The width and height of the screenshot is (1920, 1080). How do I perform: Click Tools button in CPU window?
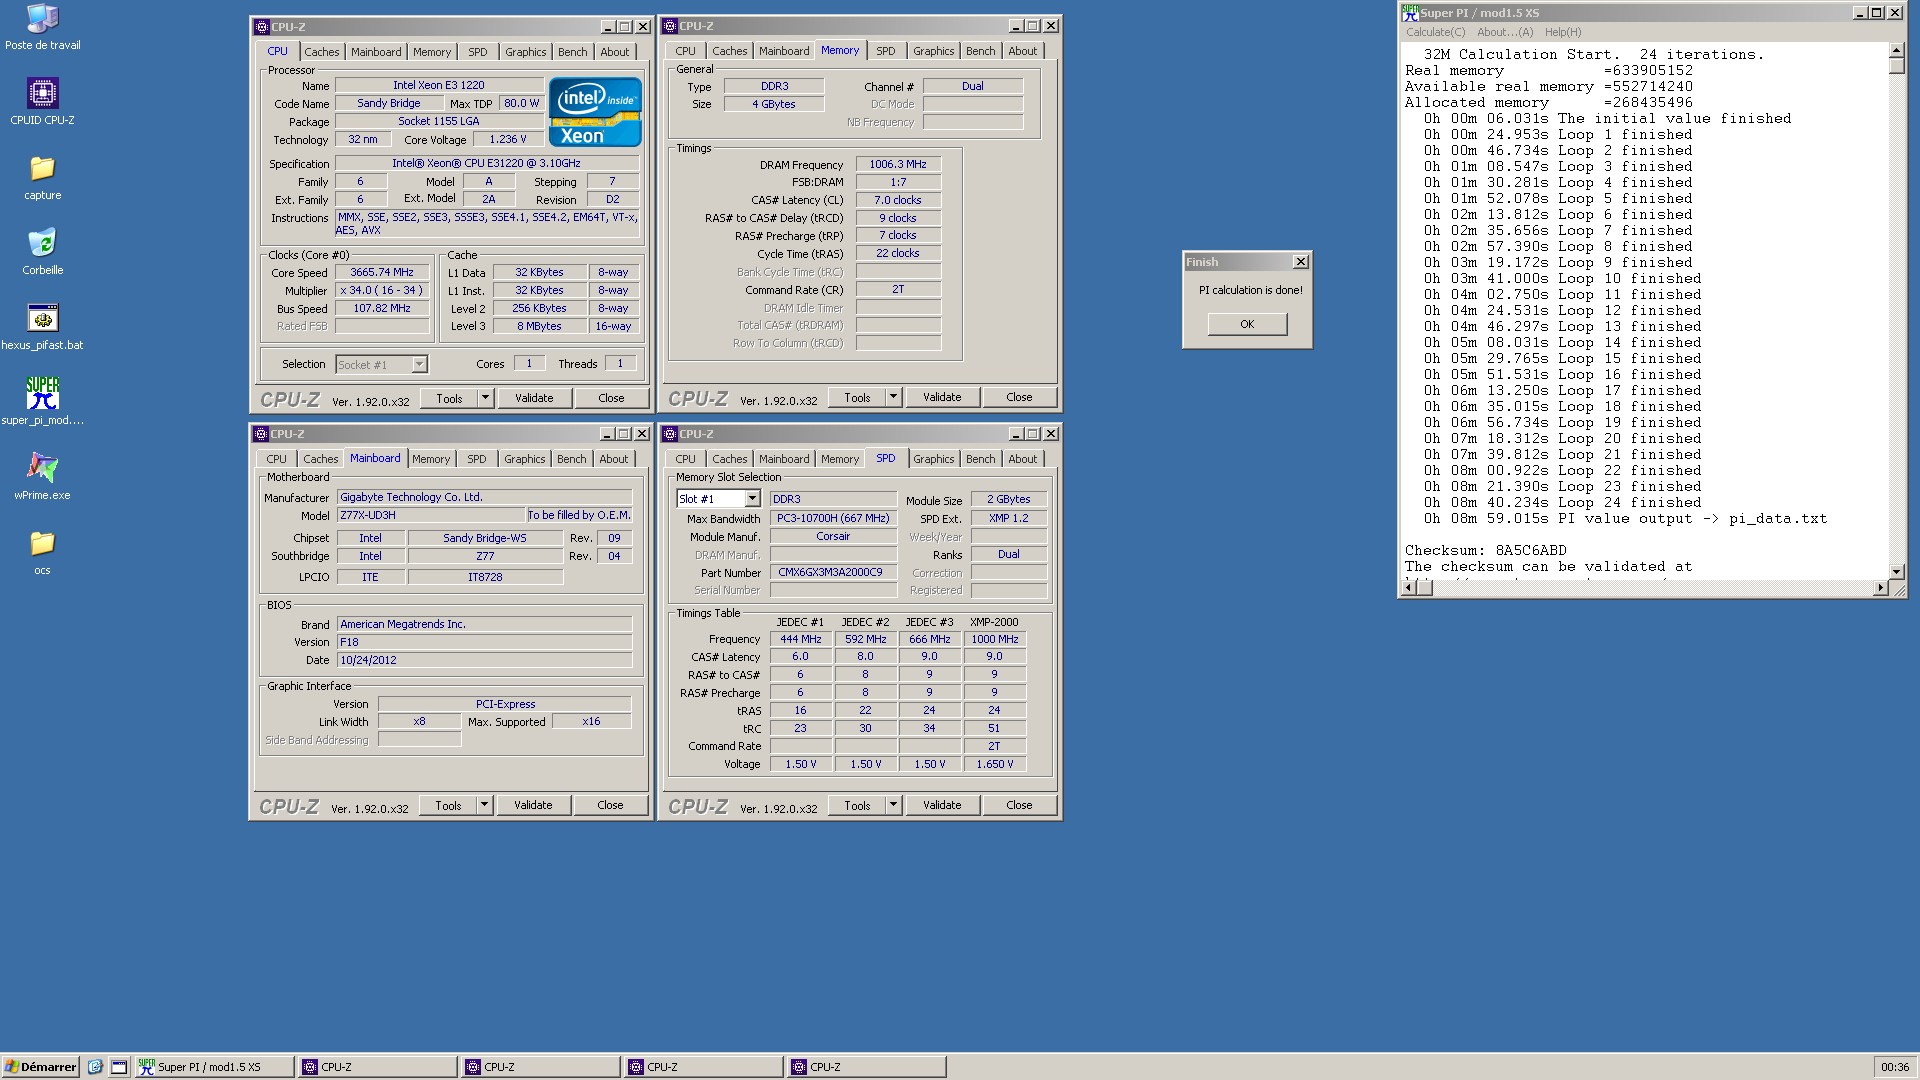click(449, 398)
